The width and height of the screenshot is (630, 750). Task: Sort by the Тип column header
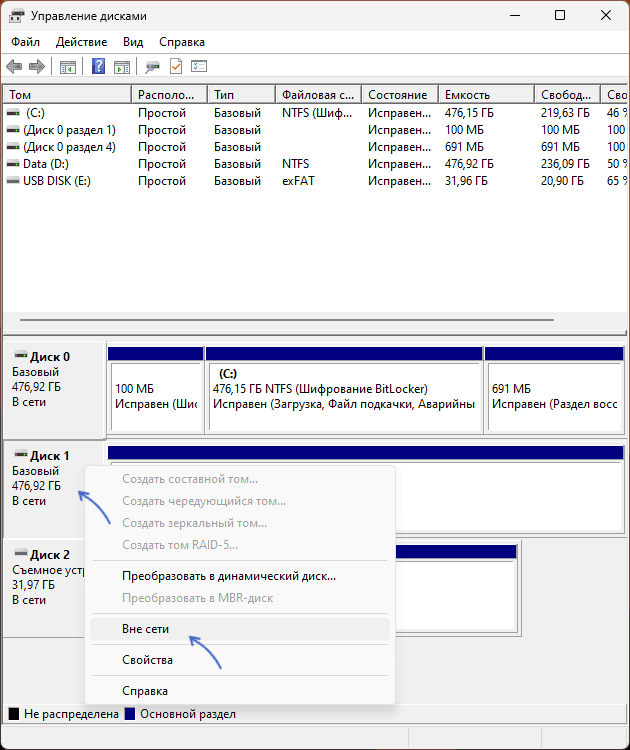point(242,95)
